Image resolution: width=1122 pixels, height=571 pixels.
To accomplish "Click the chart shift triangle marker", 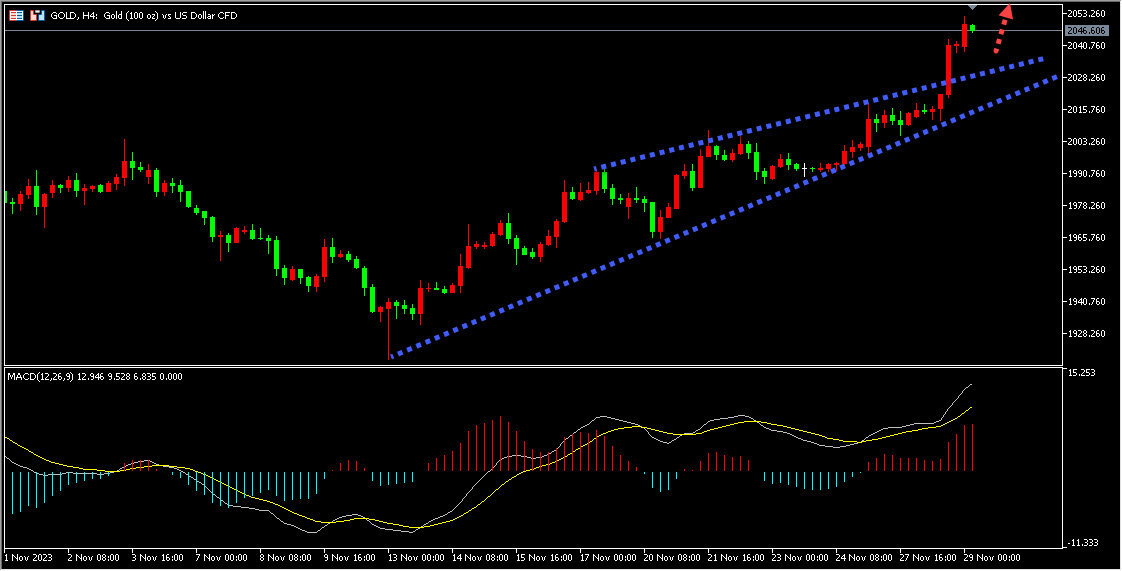I will coord(972,6).
